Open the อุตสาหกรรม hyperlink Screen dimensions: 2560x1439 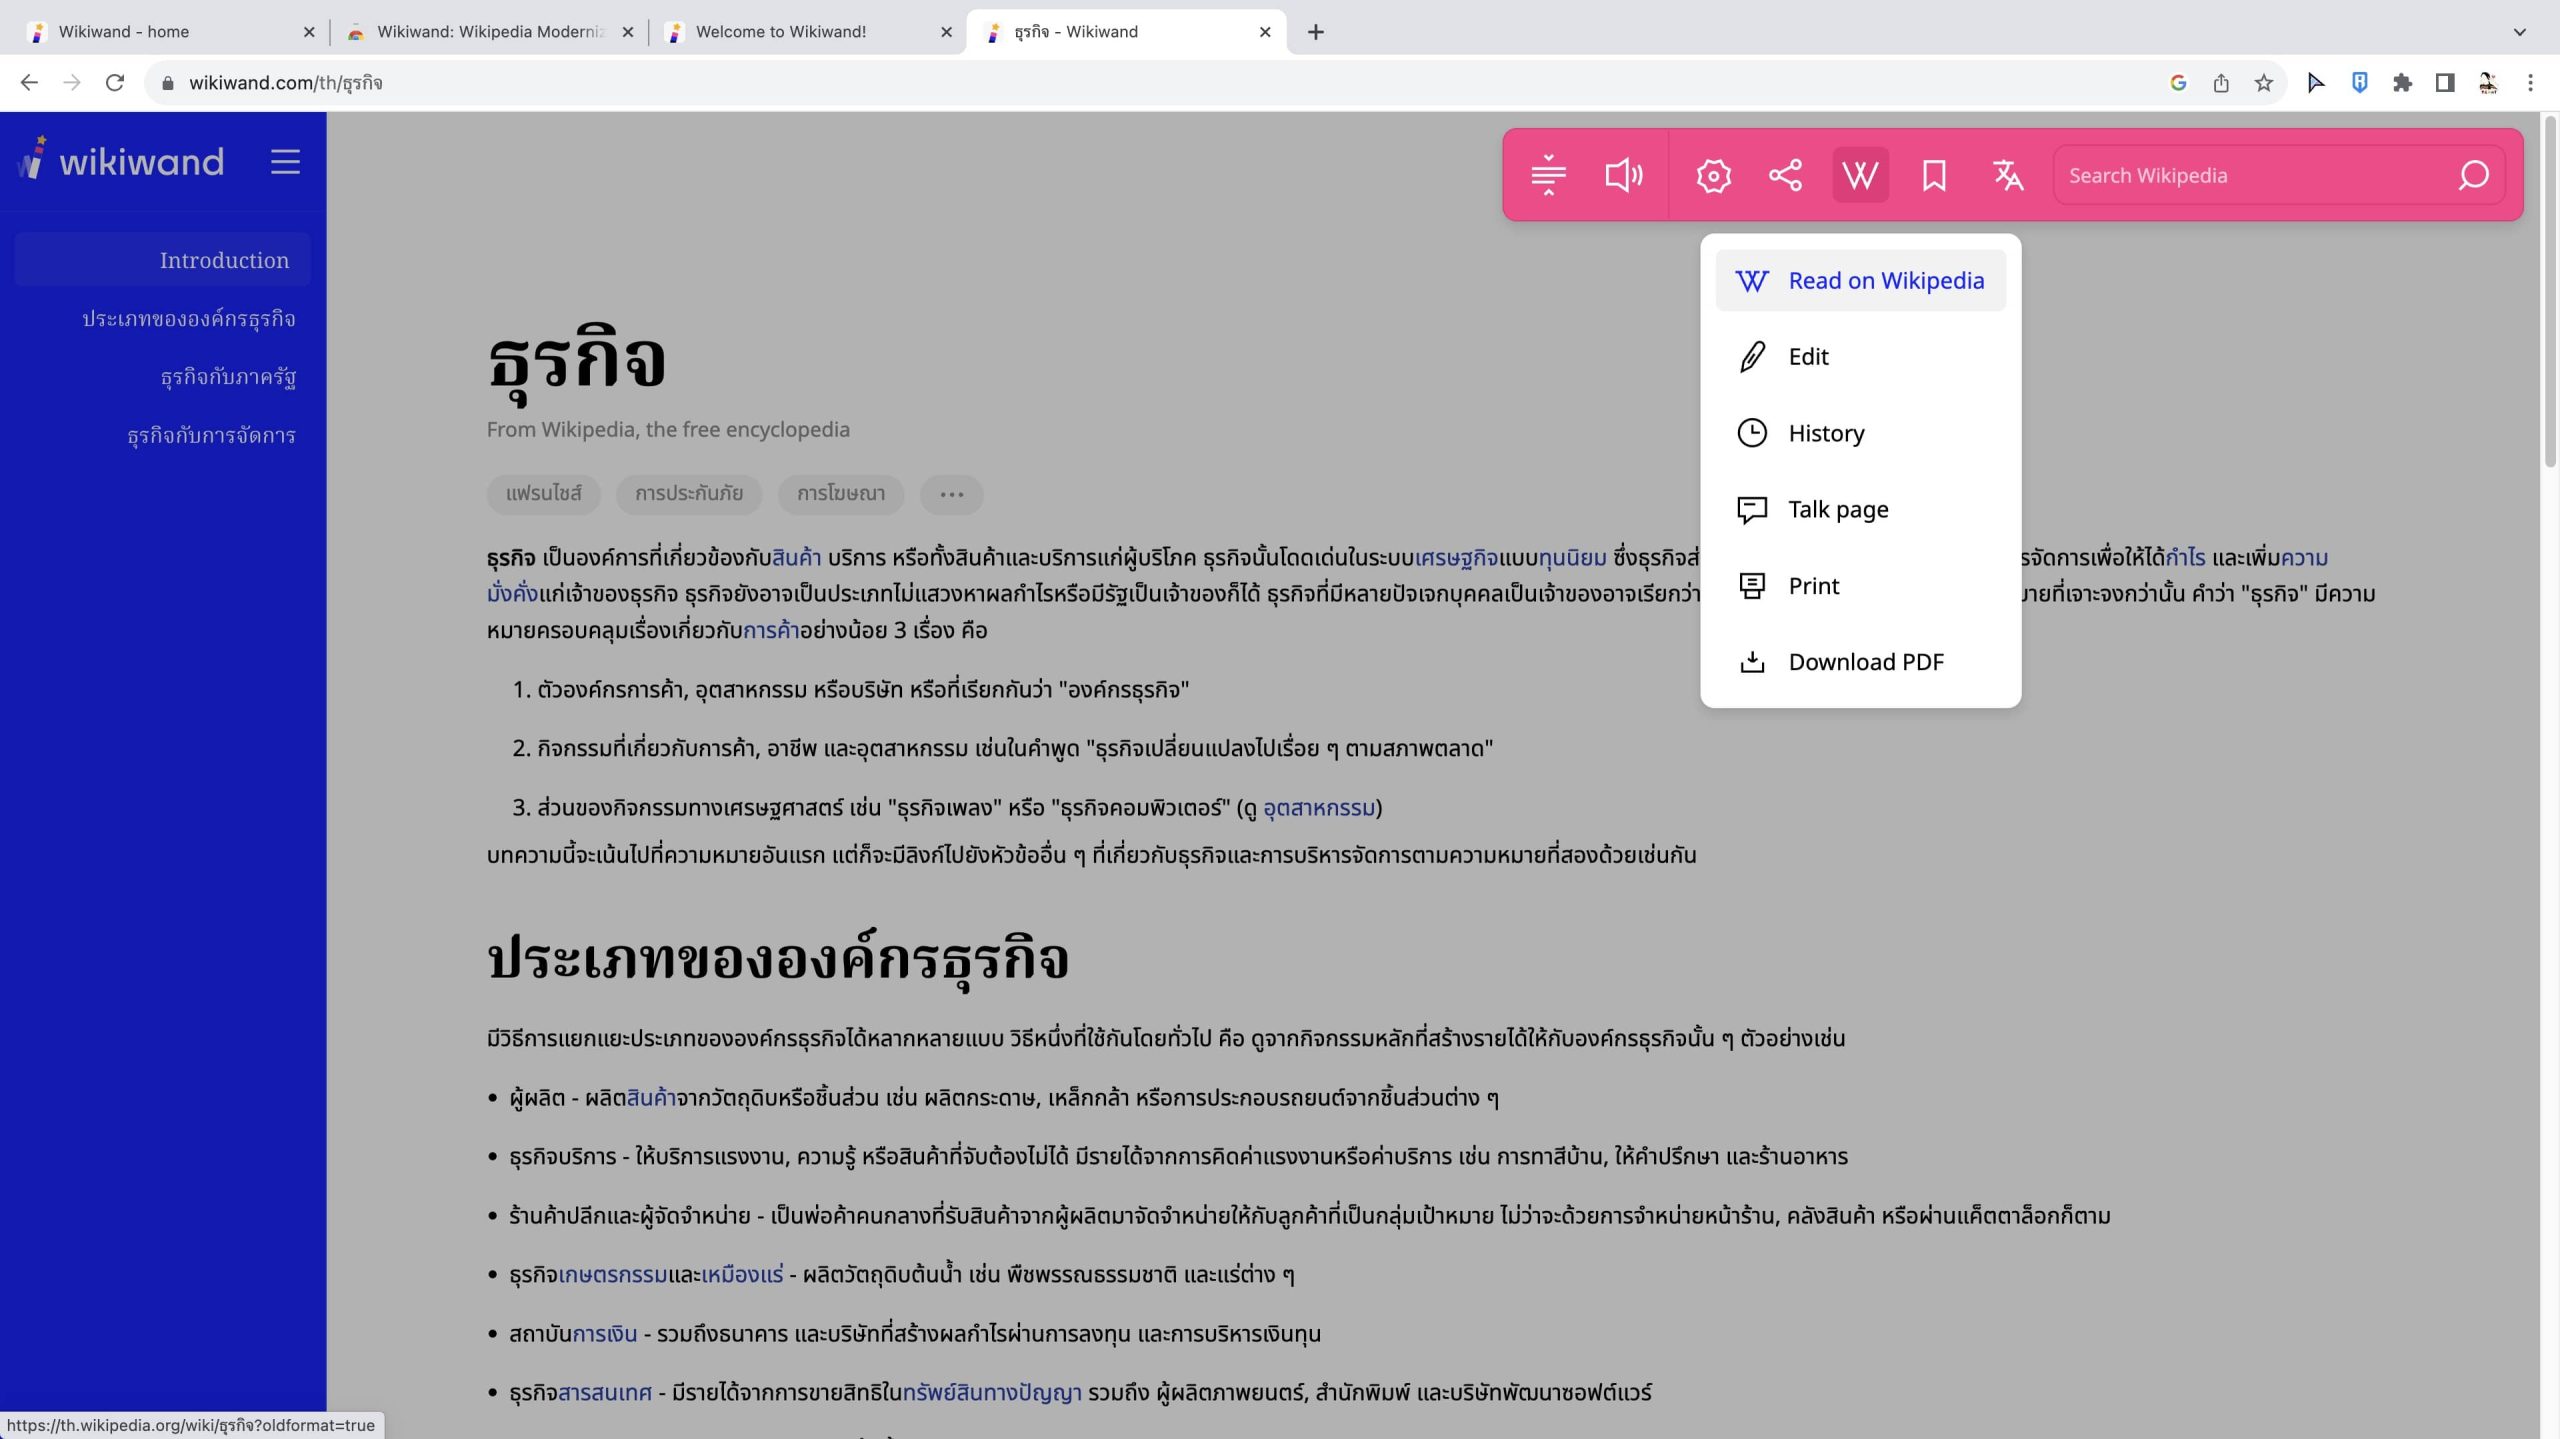[1319, 808]
